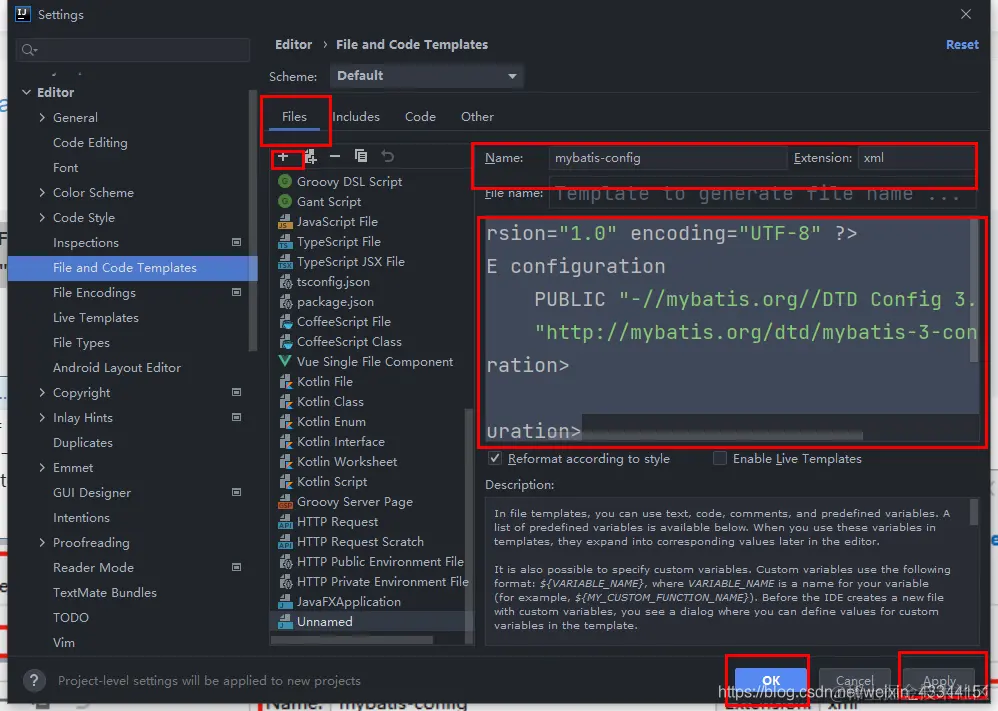The height and width of the screenshot is (711, 998).
Task: Click the Create Template plus icon
Action: coord(283,157)
